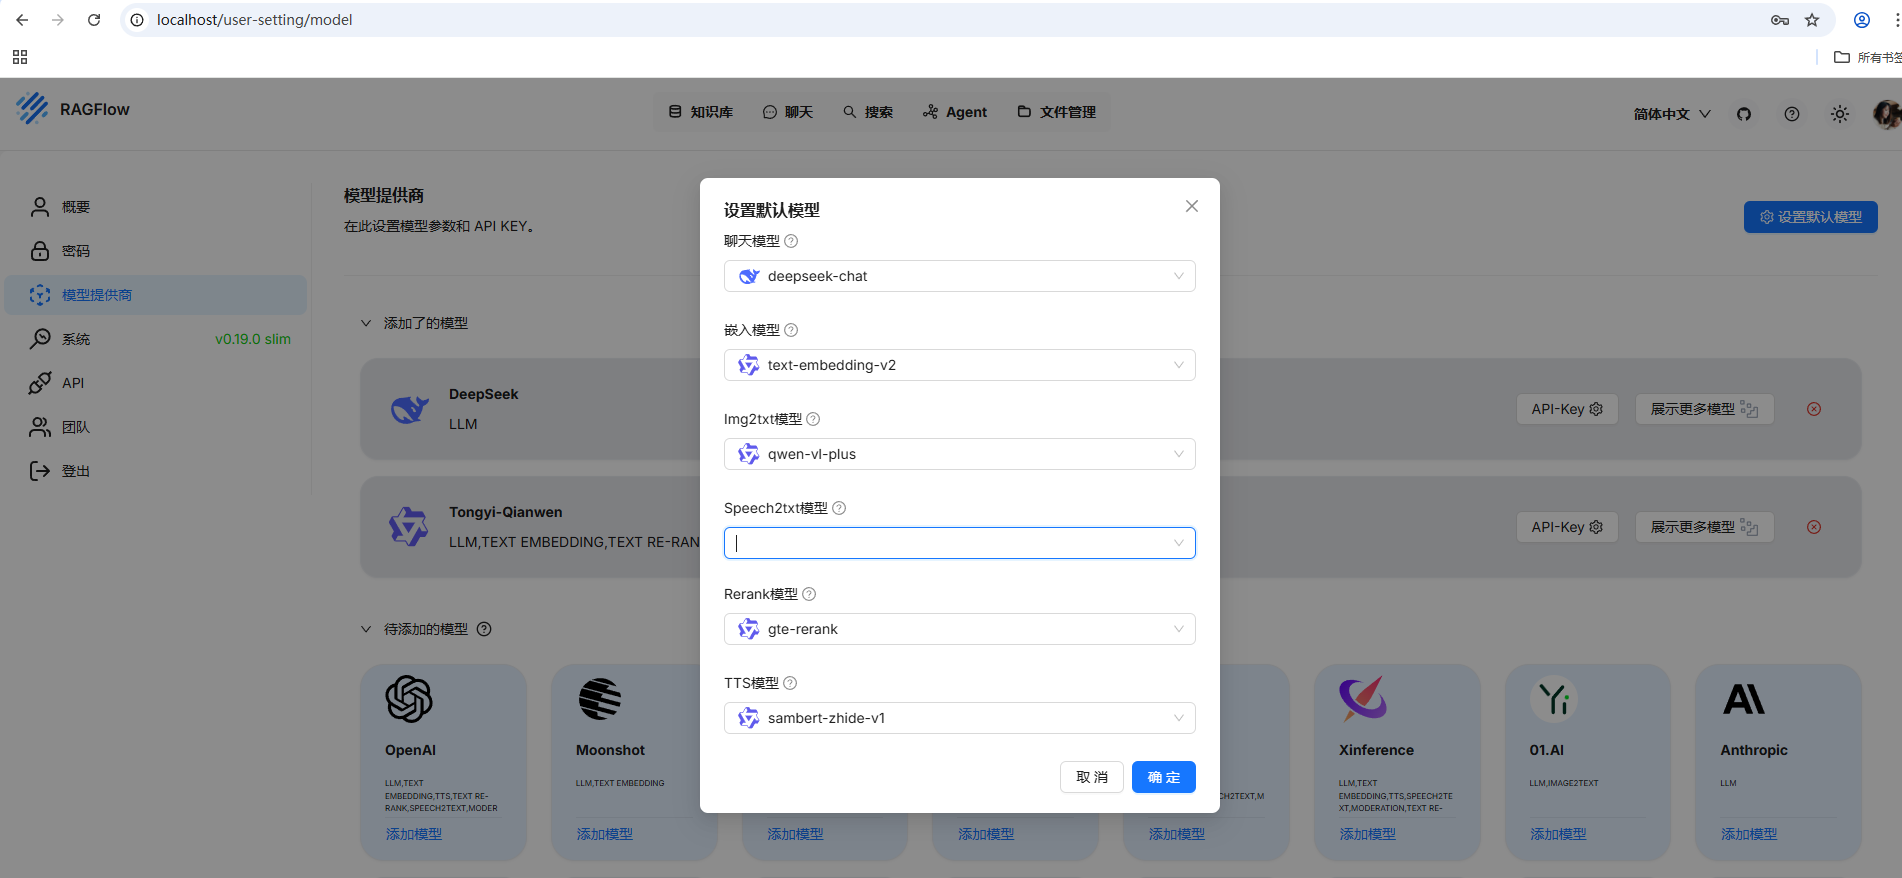Screen dimensions: 1902x878
Task: Click the 确定 button in dialog
Action: (x=1164, y=777)
